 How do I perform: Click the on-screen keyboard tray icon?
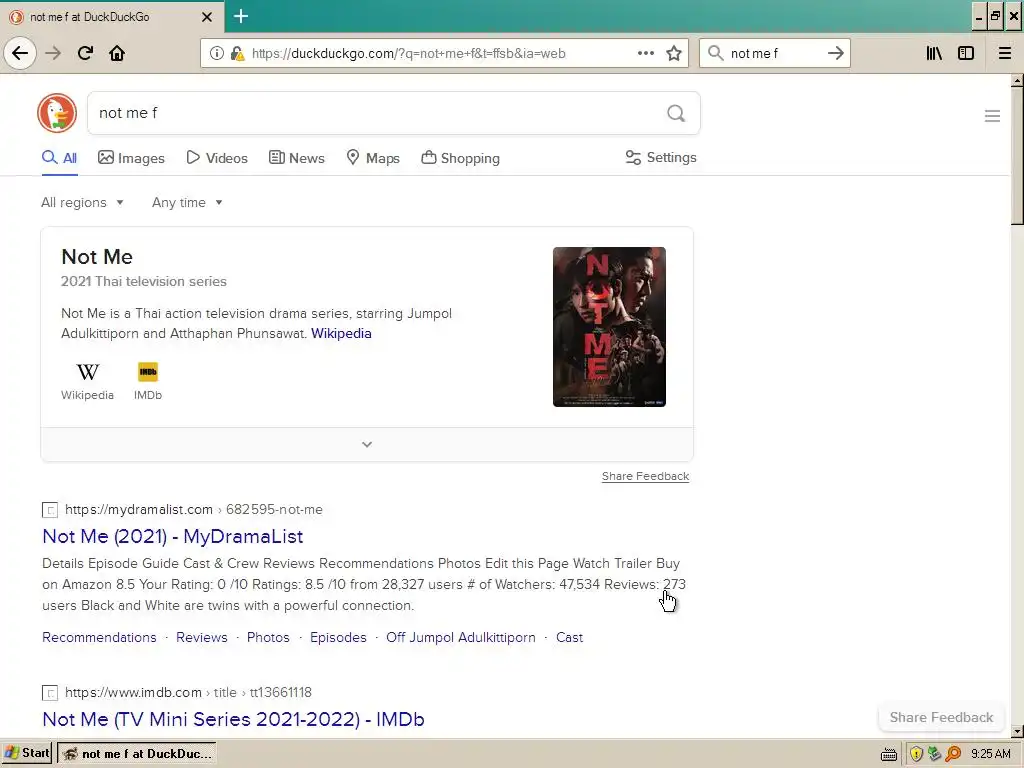pyautogui.click(x=889, y=754)
